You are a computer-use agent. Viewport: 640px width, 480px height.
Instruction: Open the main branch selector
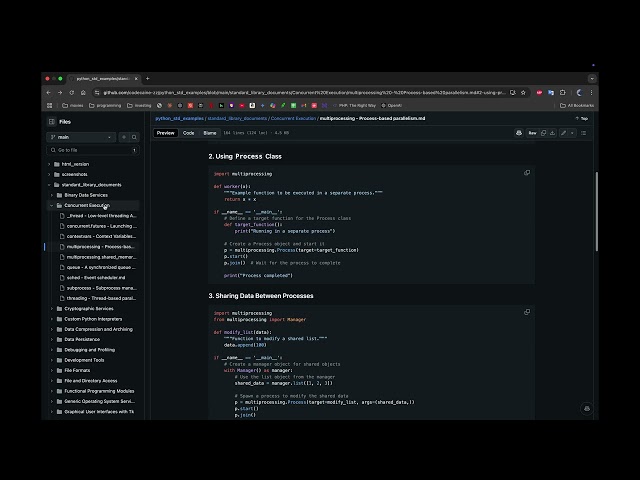tap(81, 137)
